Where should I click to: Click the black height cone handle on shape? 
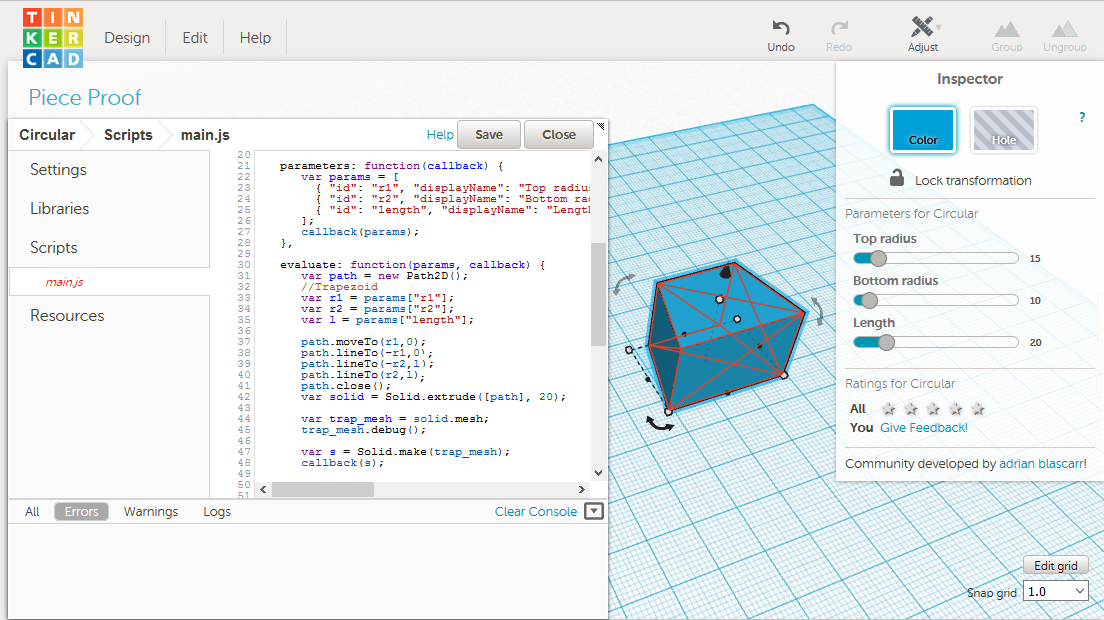click(725, 272)
